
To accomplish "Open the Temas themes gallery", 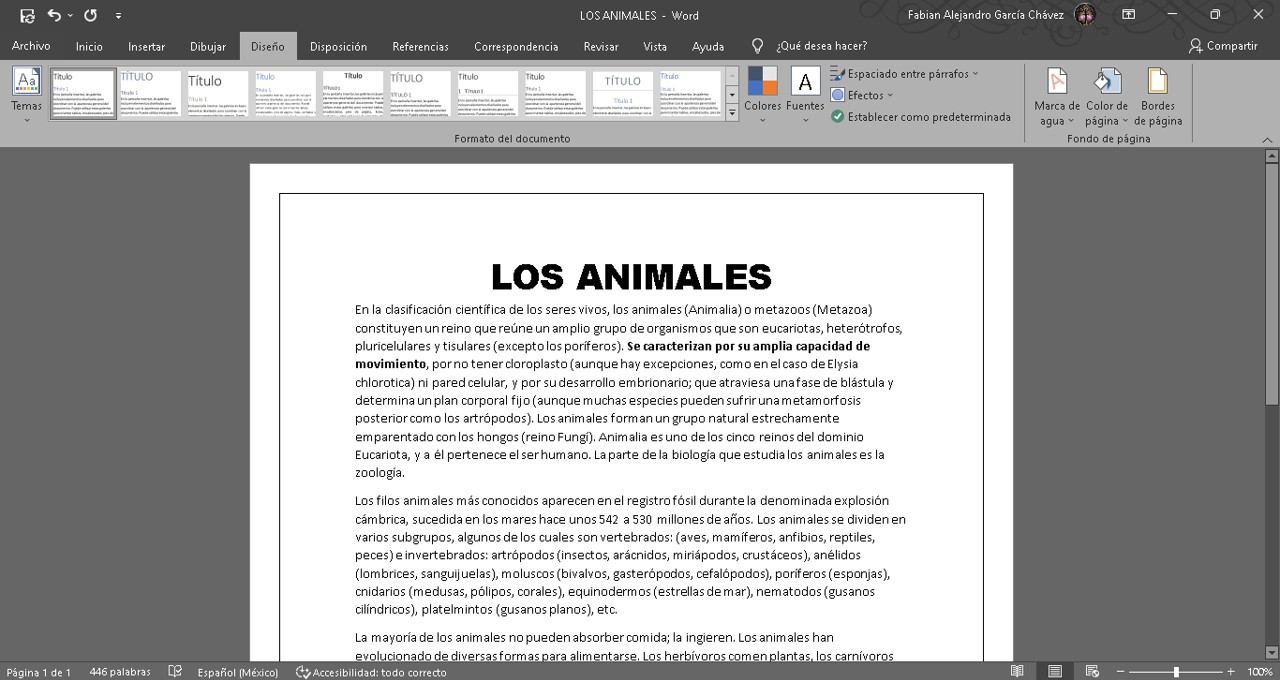I will pos(27,94).
